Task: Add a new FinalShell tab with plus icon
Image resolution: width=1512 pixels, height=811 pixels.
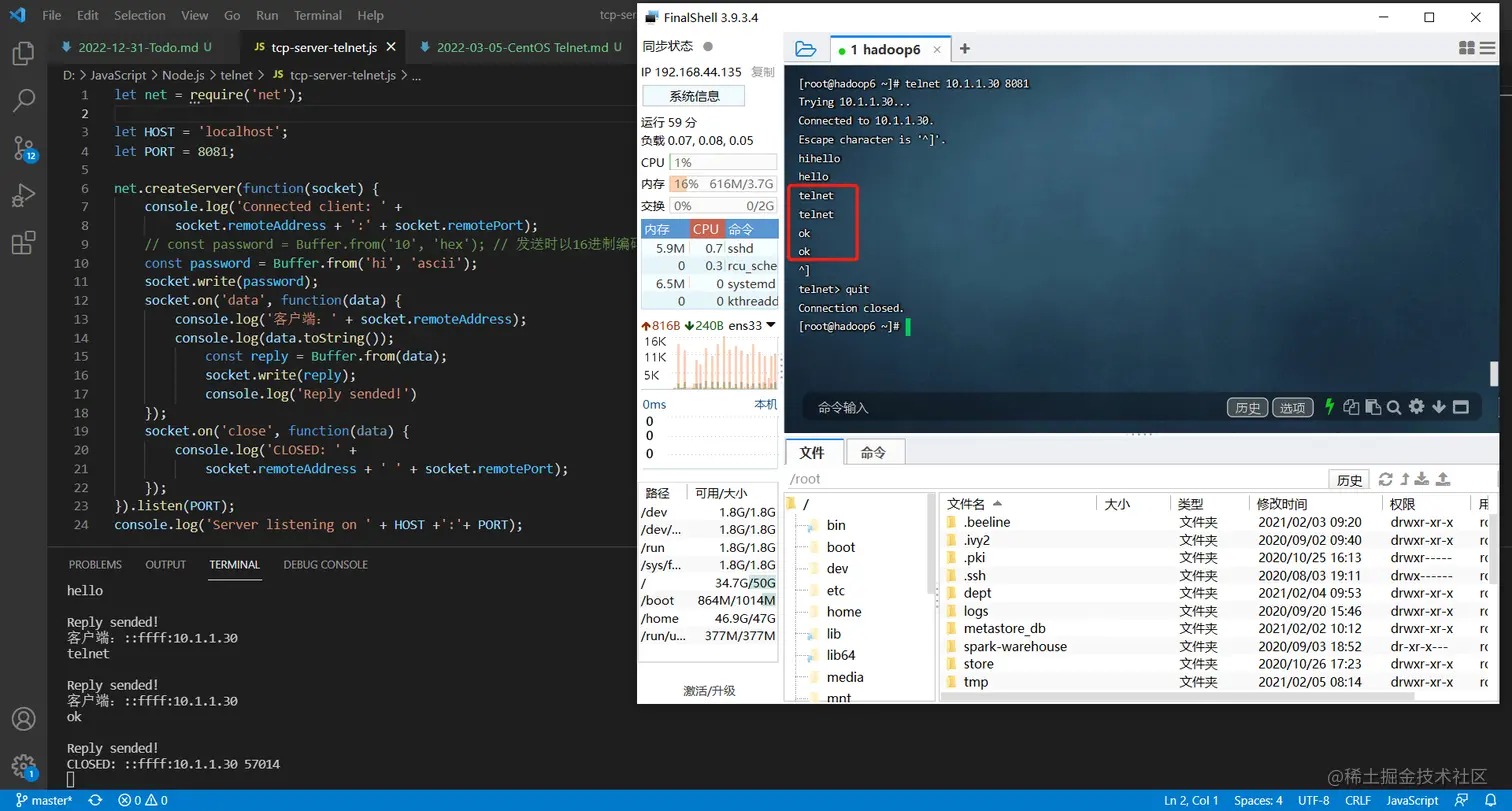Action: (x=965, y=49)
